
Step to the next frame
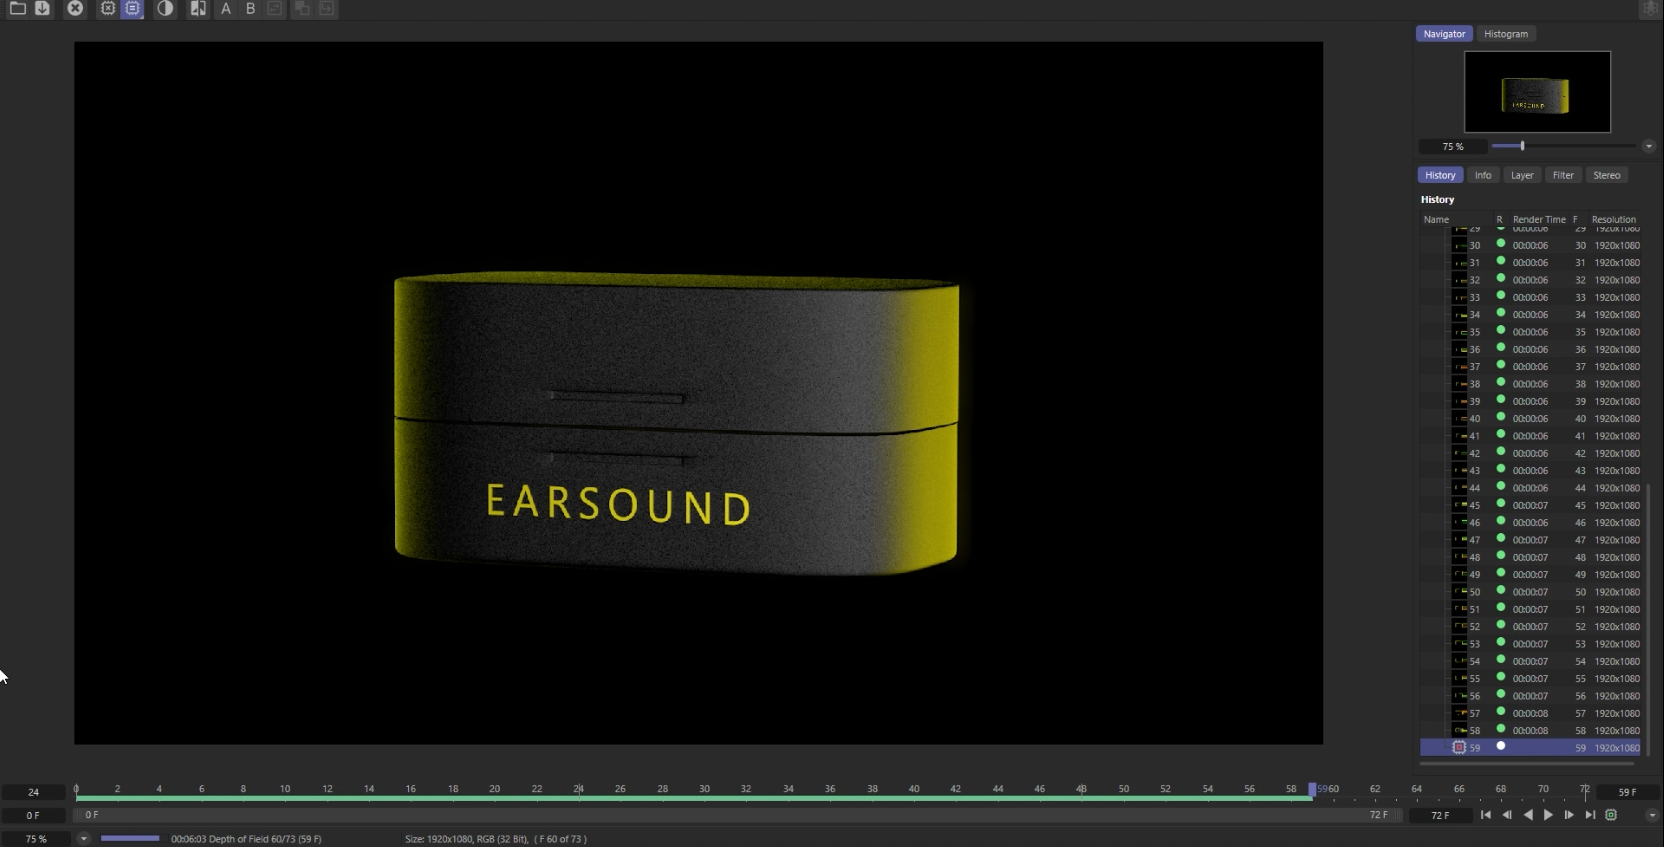pyautogui.click(x=1569, y=815)
